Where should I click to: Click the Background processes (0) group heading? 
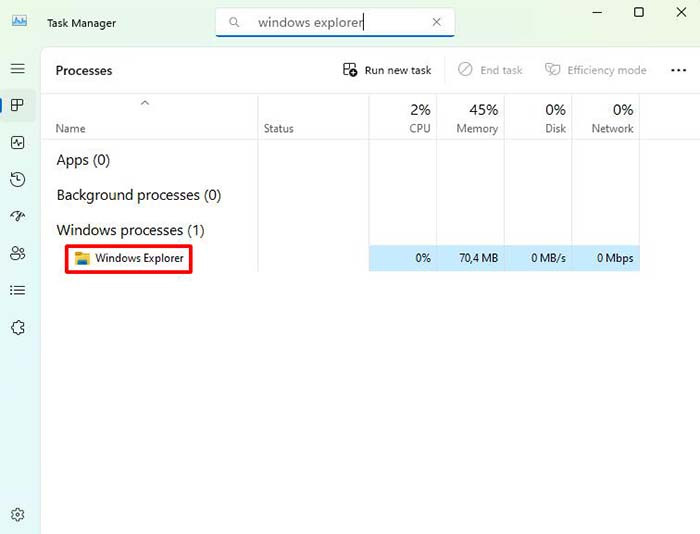click(139, 195)
